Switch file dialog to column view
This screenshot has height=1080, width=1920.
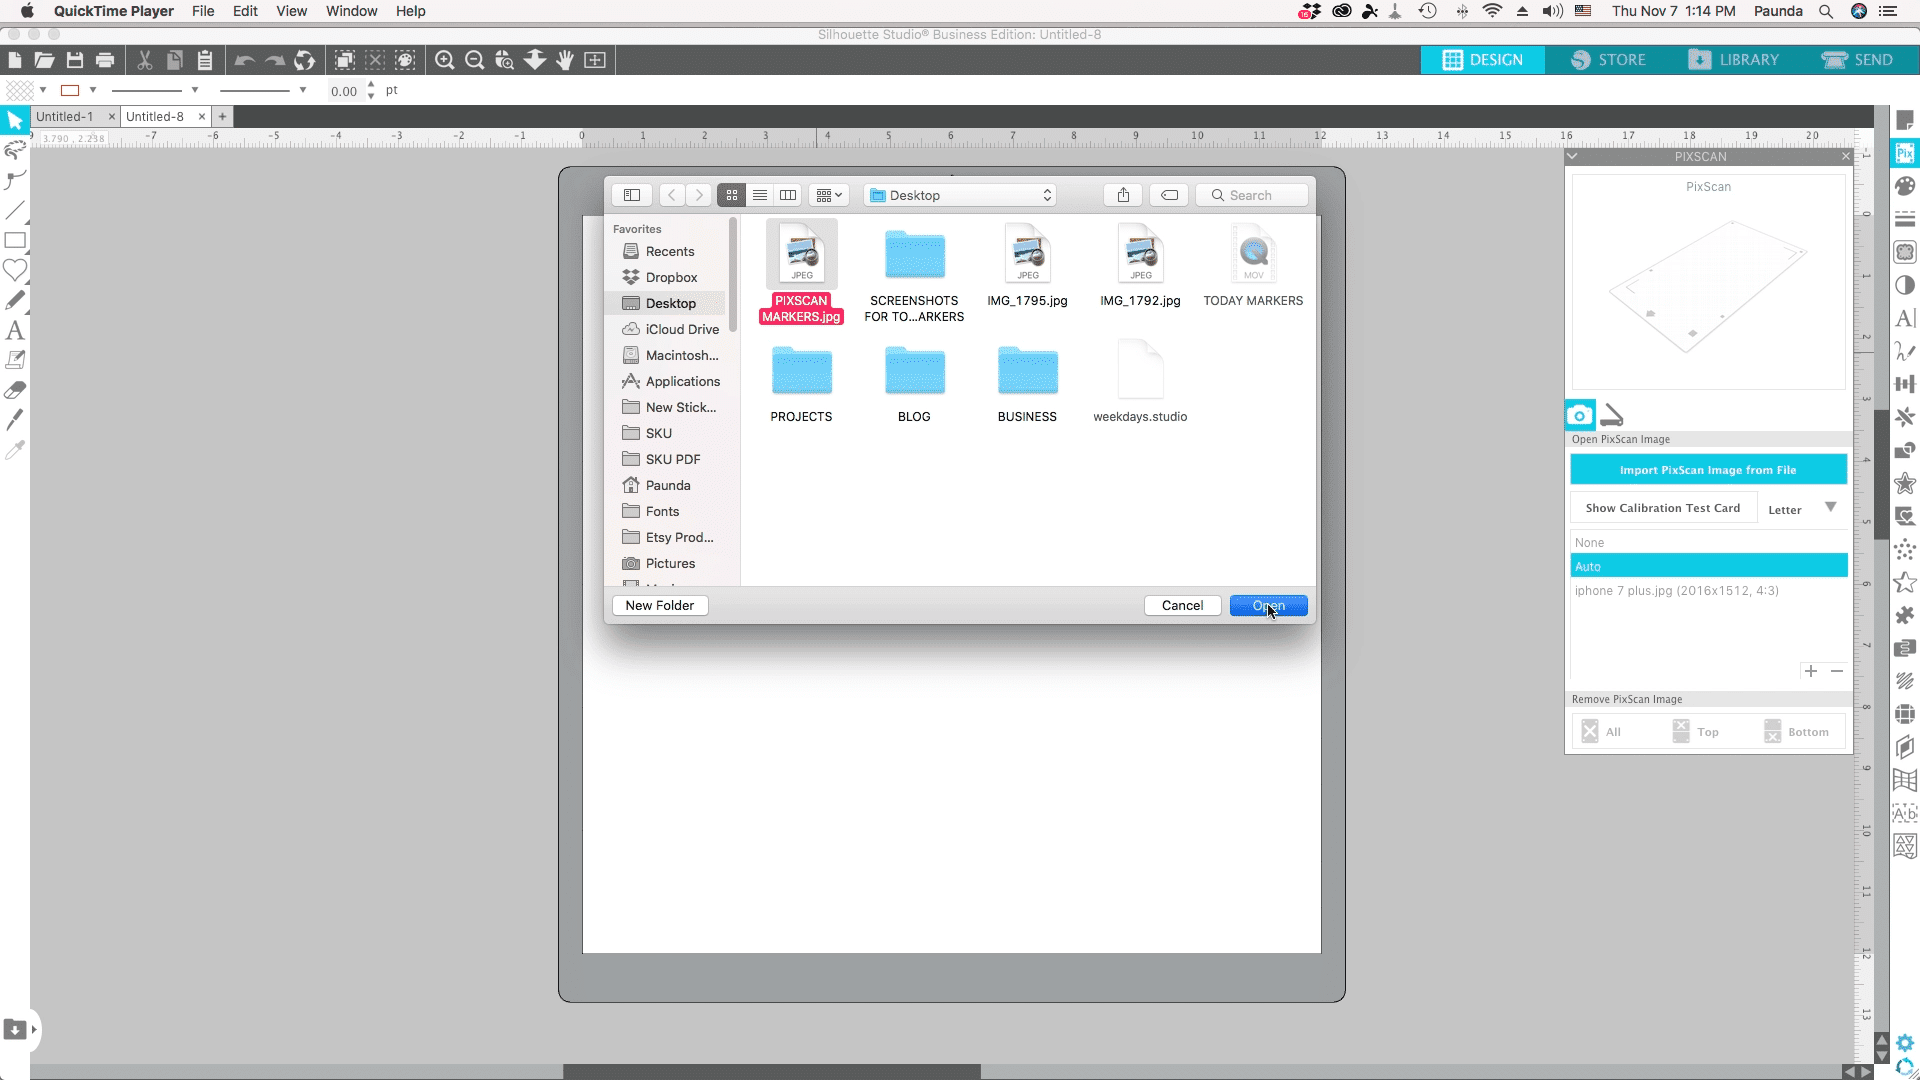(x=788, y=195)
